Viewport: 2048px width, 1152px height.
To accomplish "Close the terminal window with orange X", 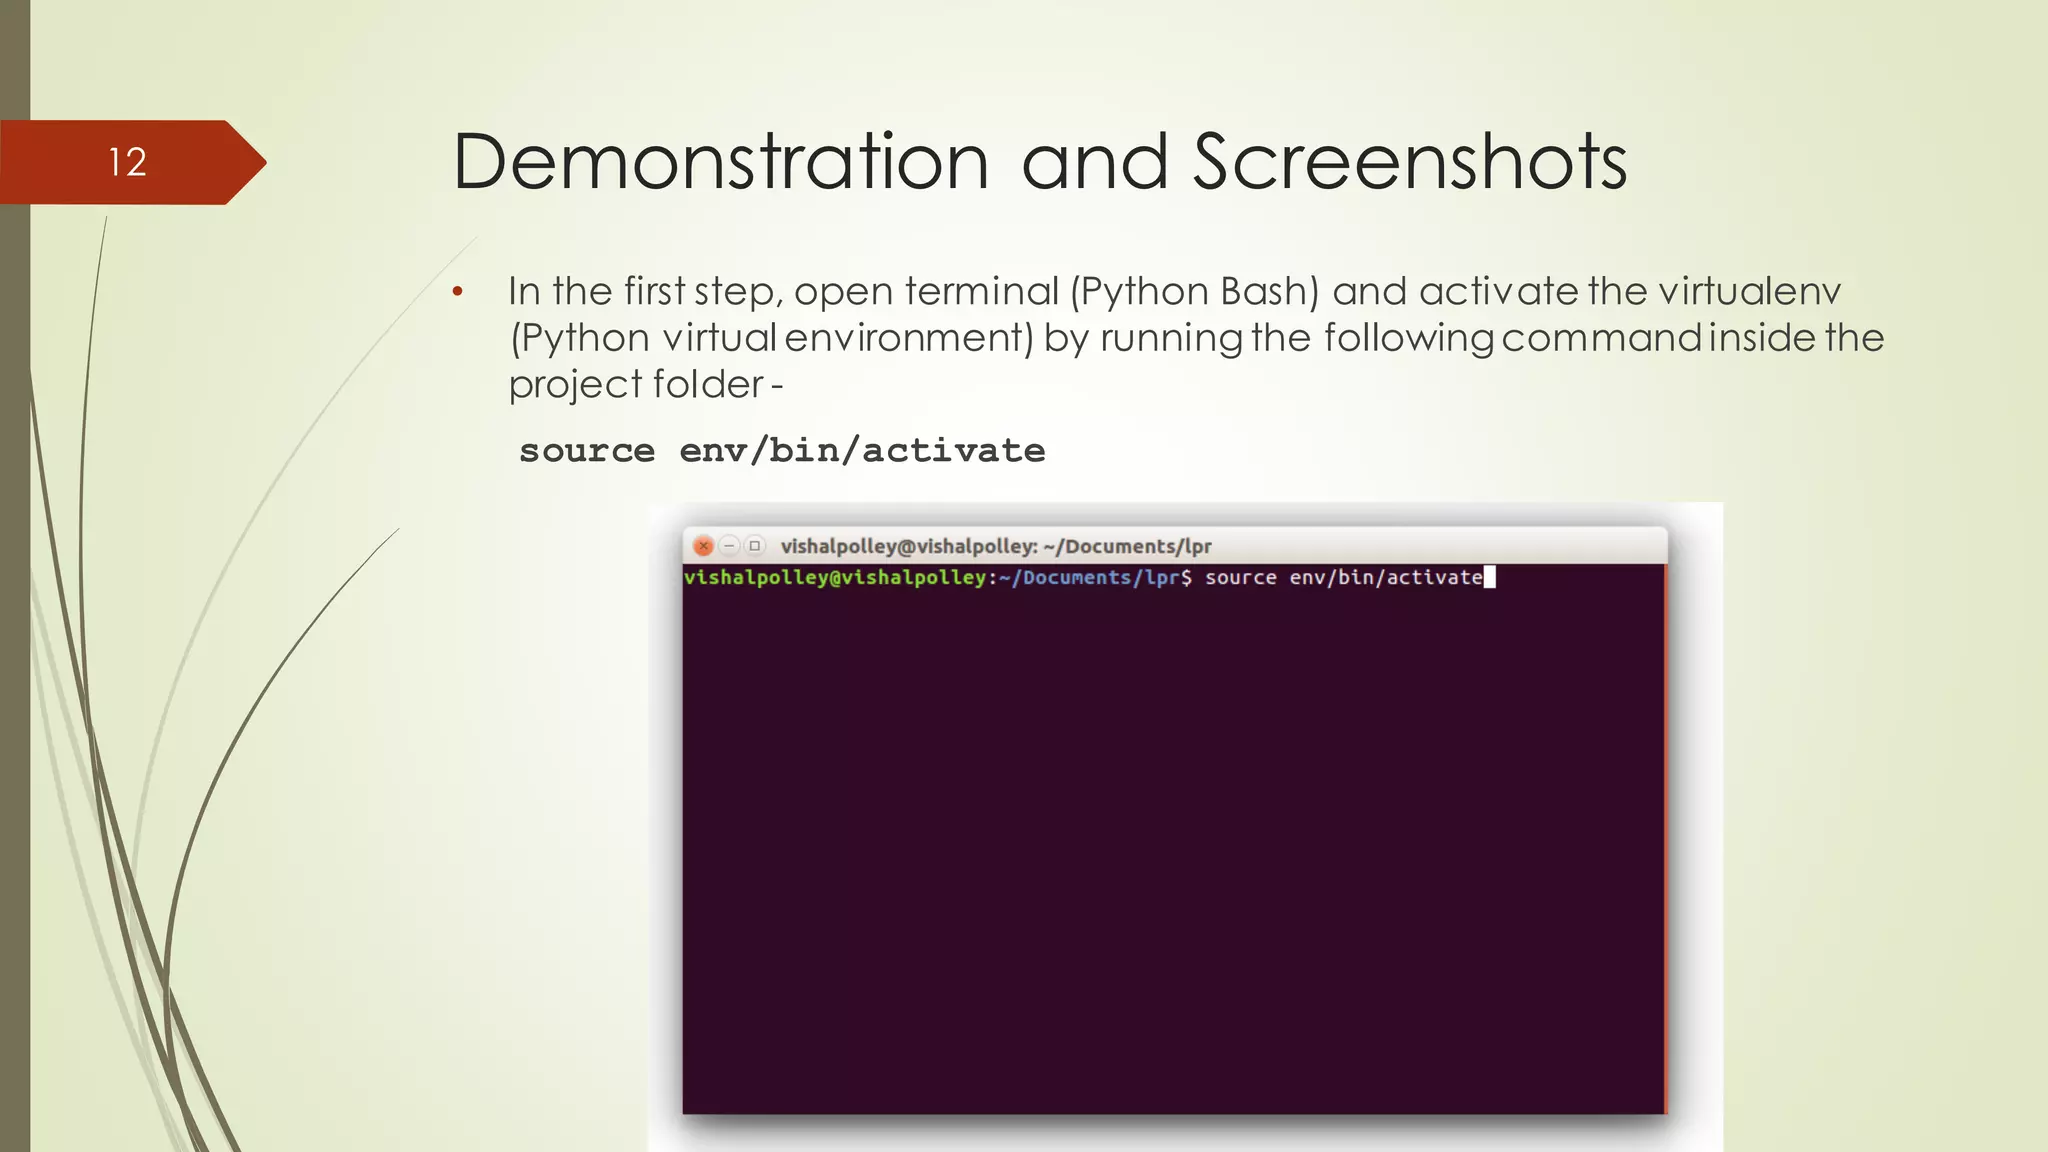I will 703,546.
